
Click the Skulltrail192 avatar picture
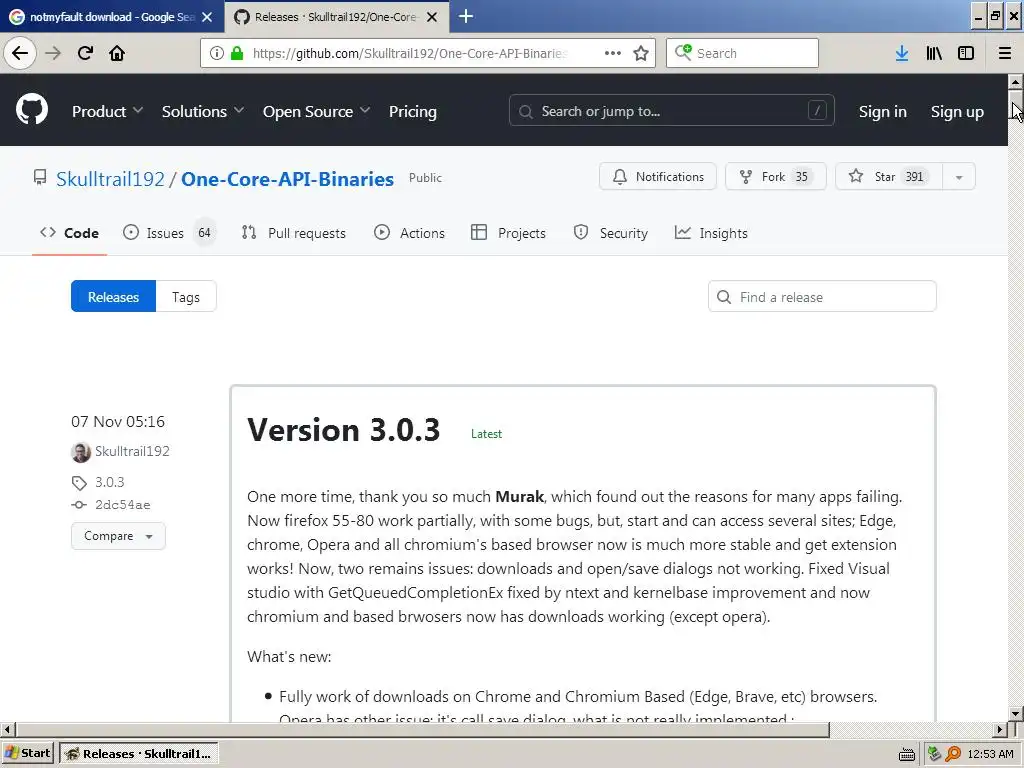click(x=81, y=452)
